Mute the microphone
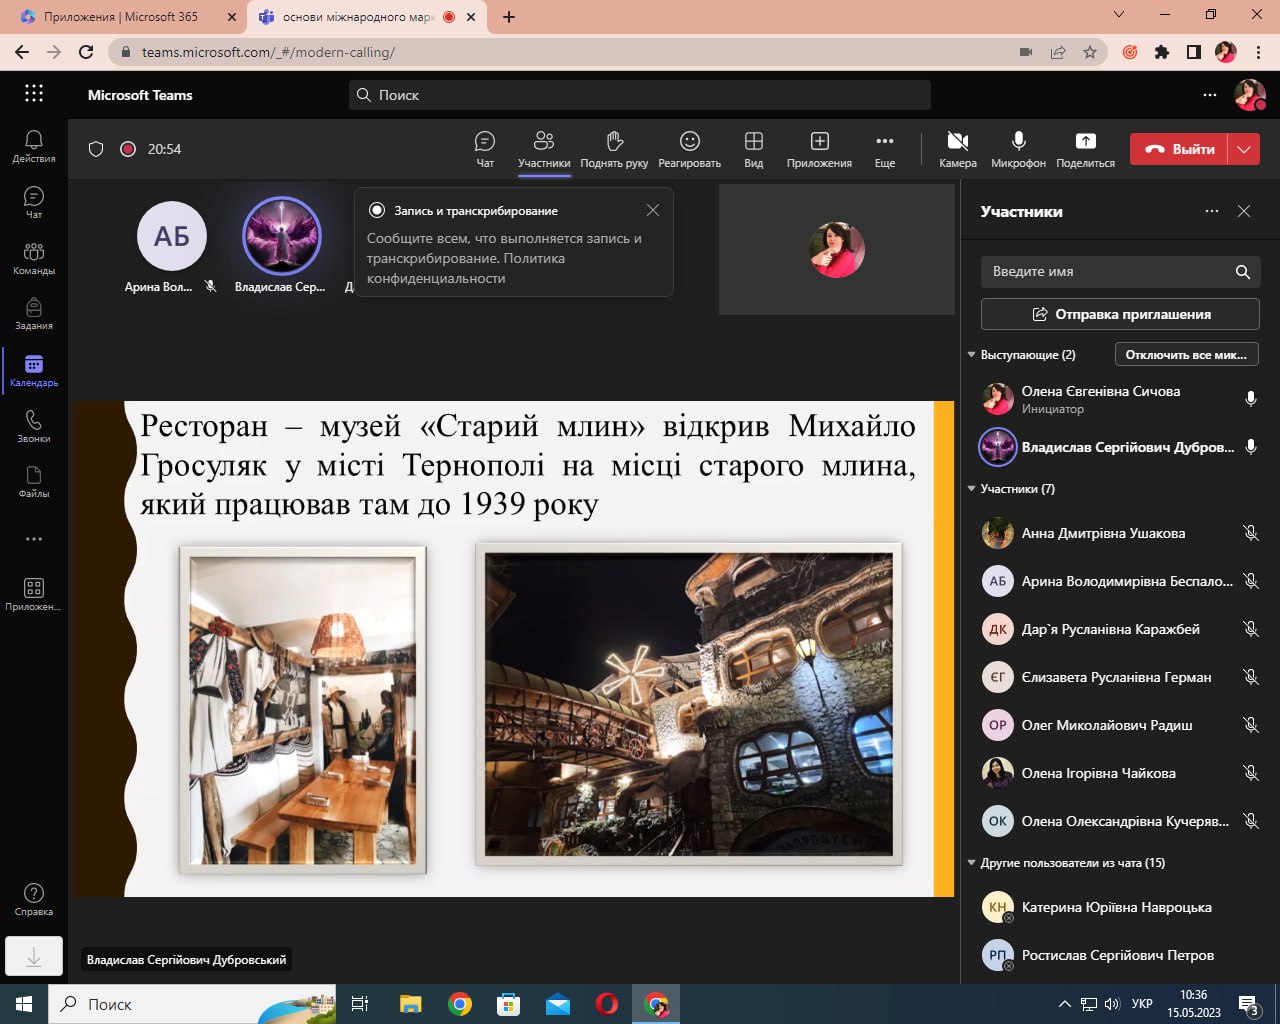1280x1024 pixels. tap(1018, 149)
